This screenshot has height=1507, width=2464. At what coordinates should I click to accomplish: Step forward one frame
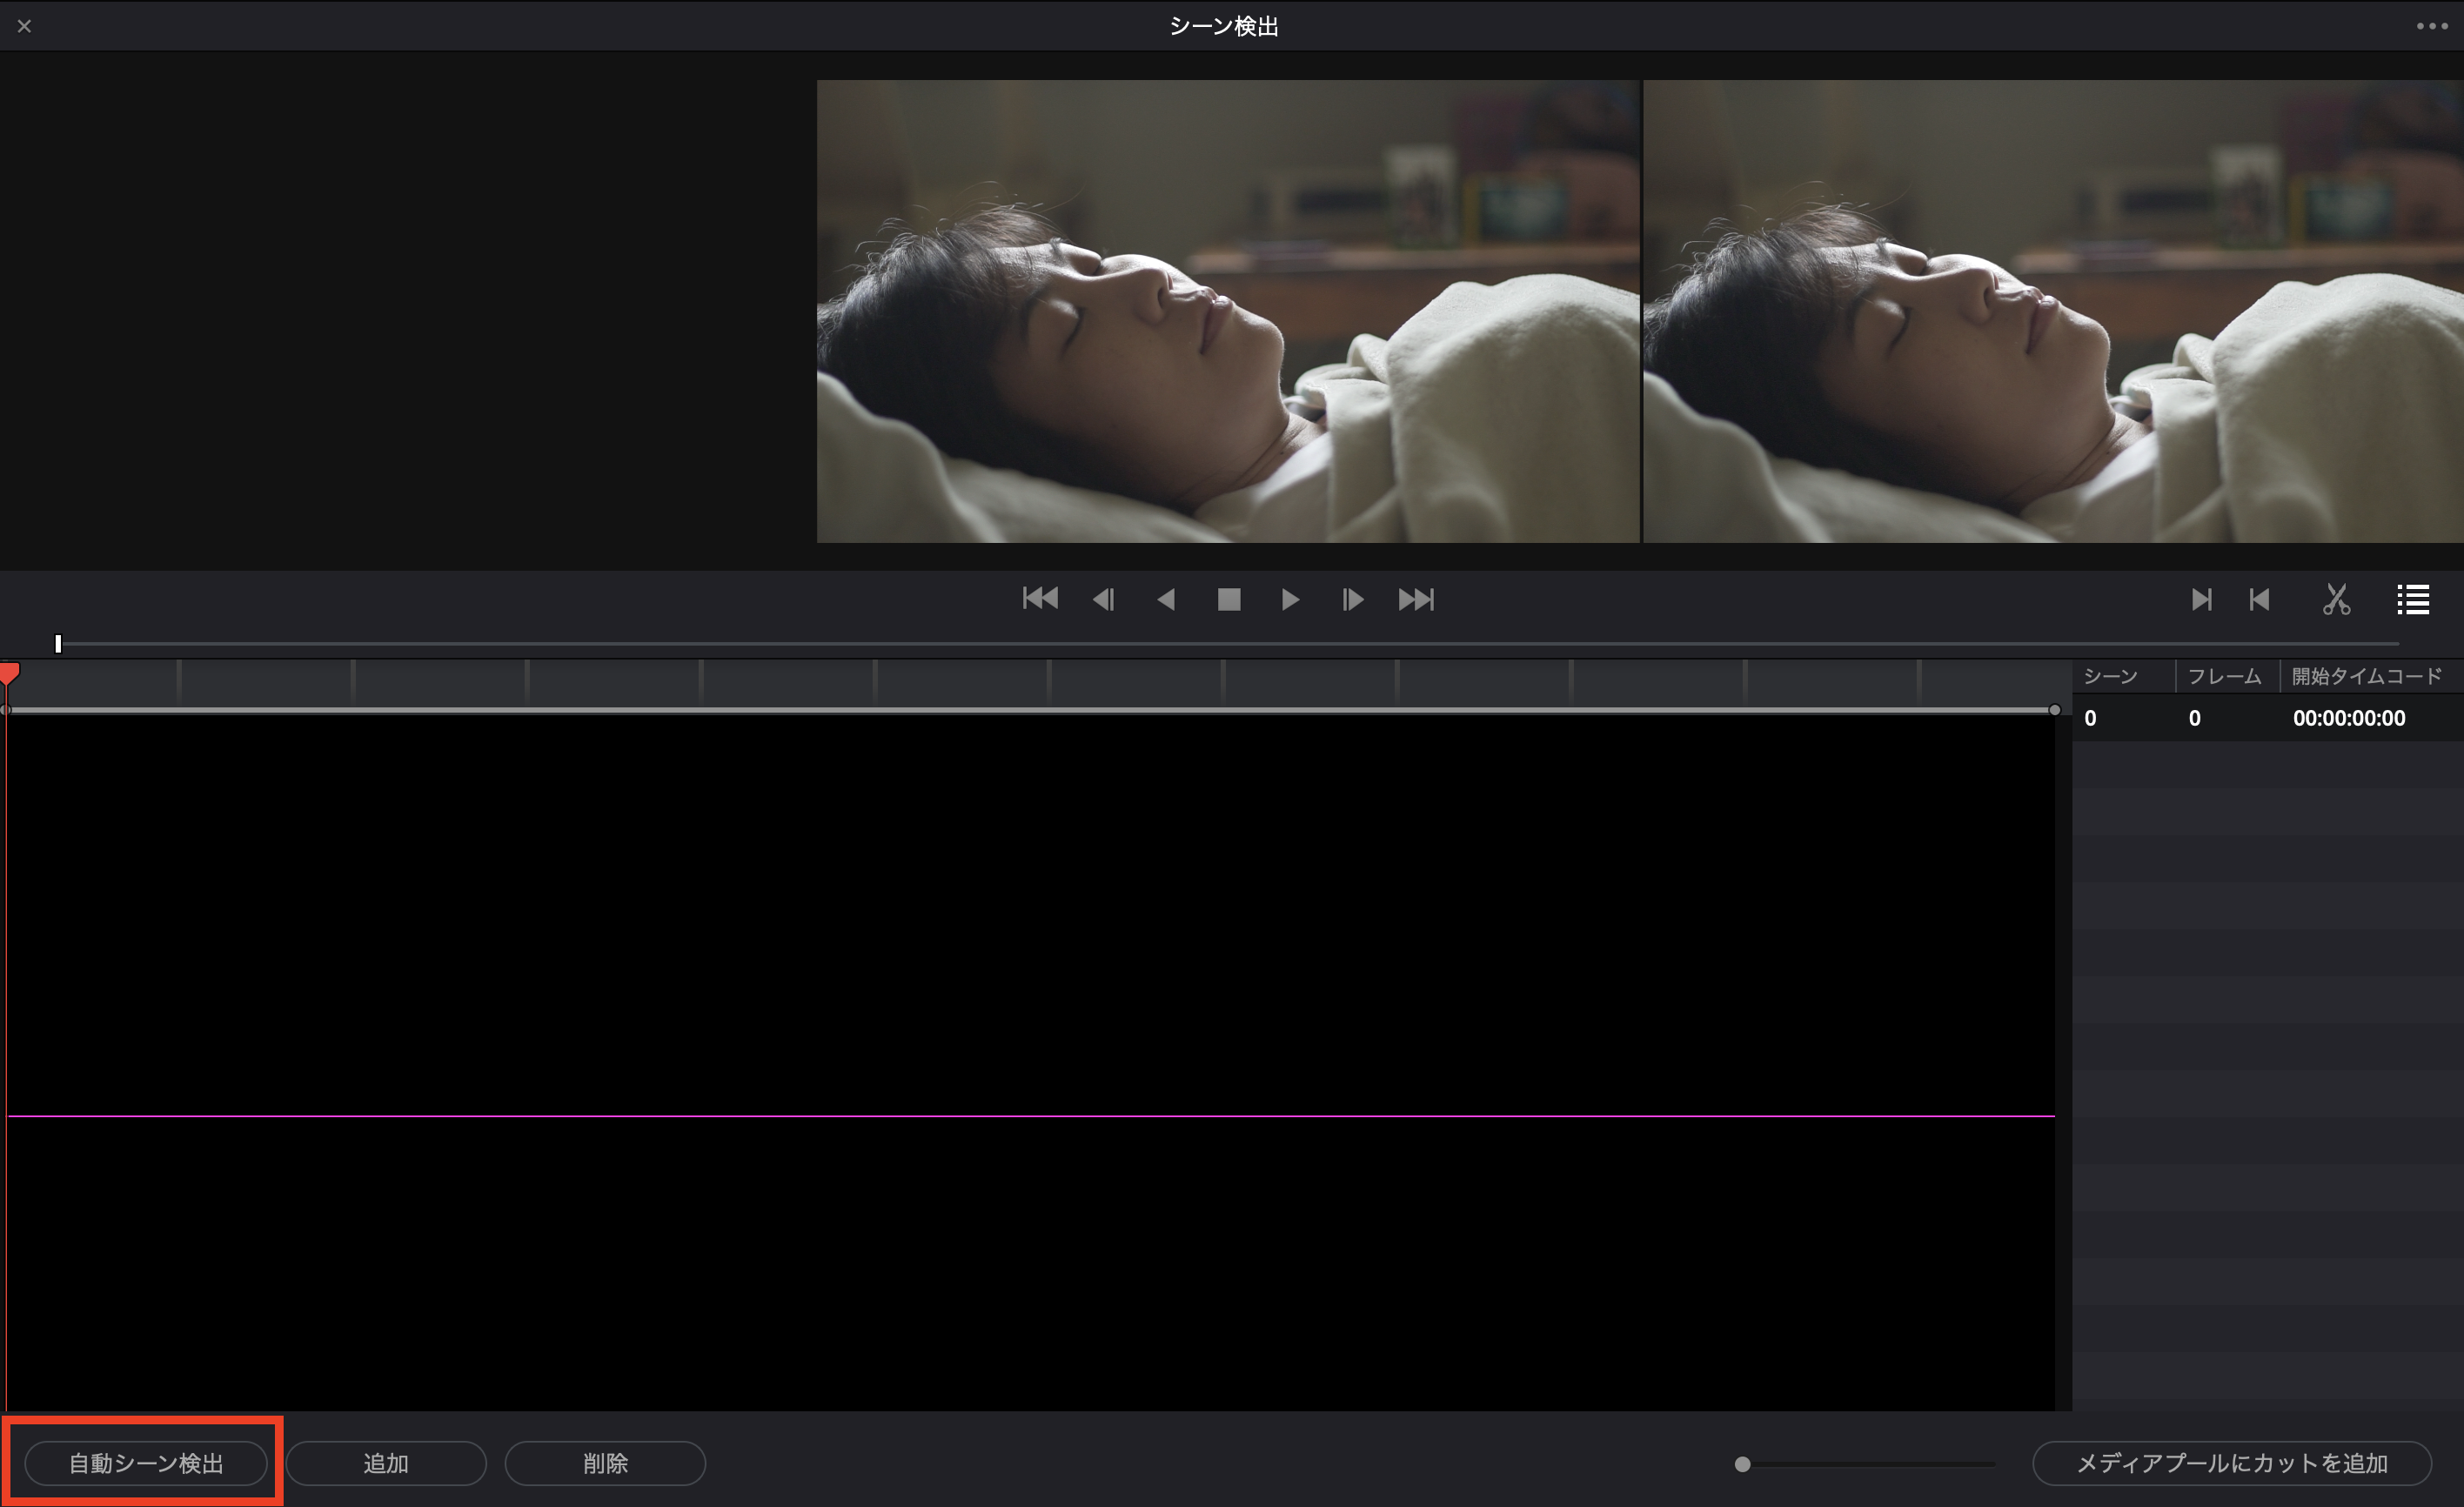1352,599
